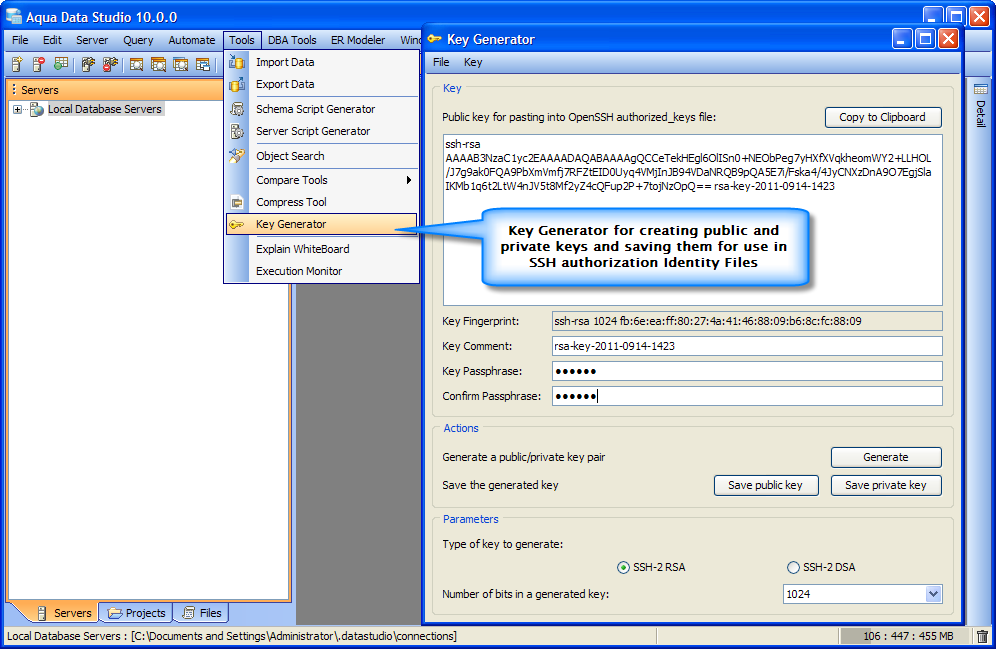This screenshot has height=649, width=996.
Task: Click the Schema Script Generator icon
Action: [x=237, y=109]
